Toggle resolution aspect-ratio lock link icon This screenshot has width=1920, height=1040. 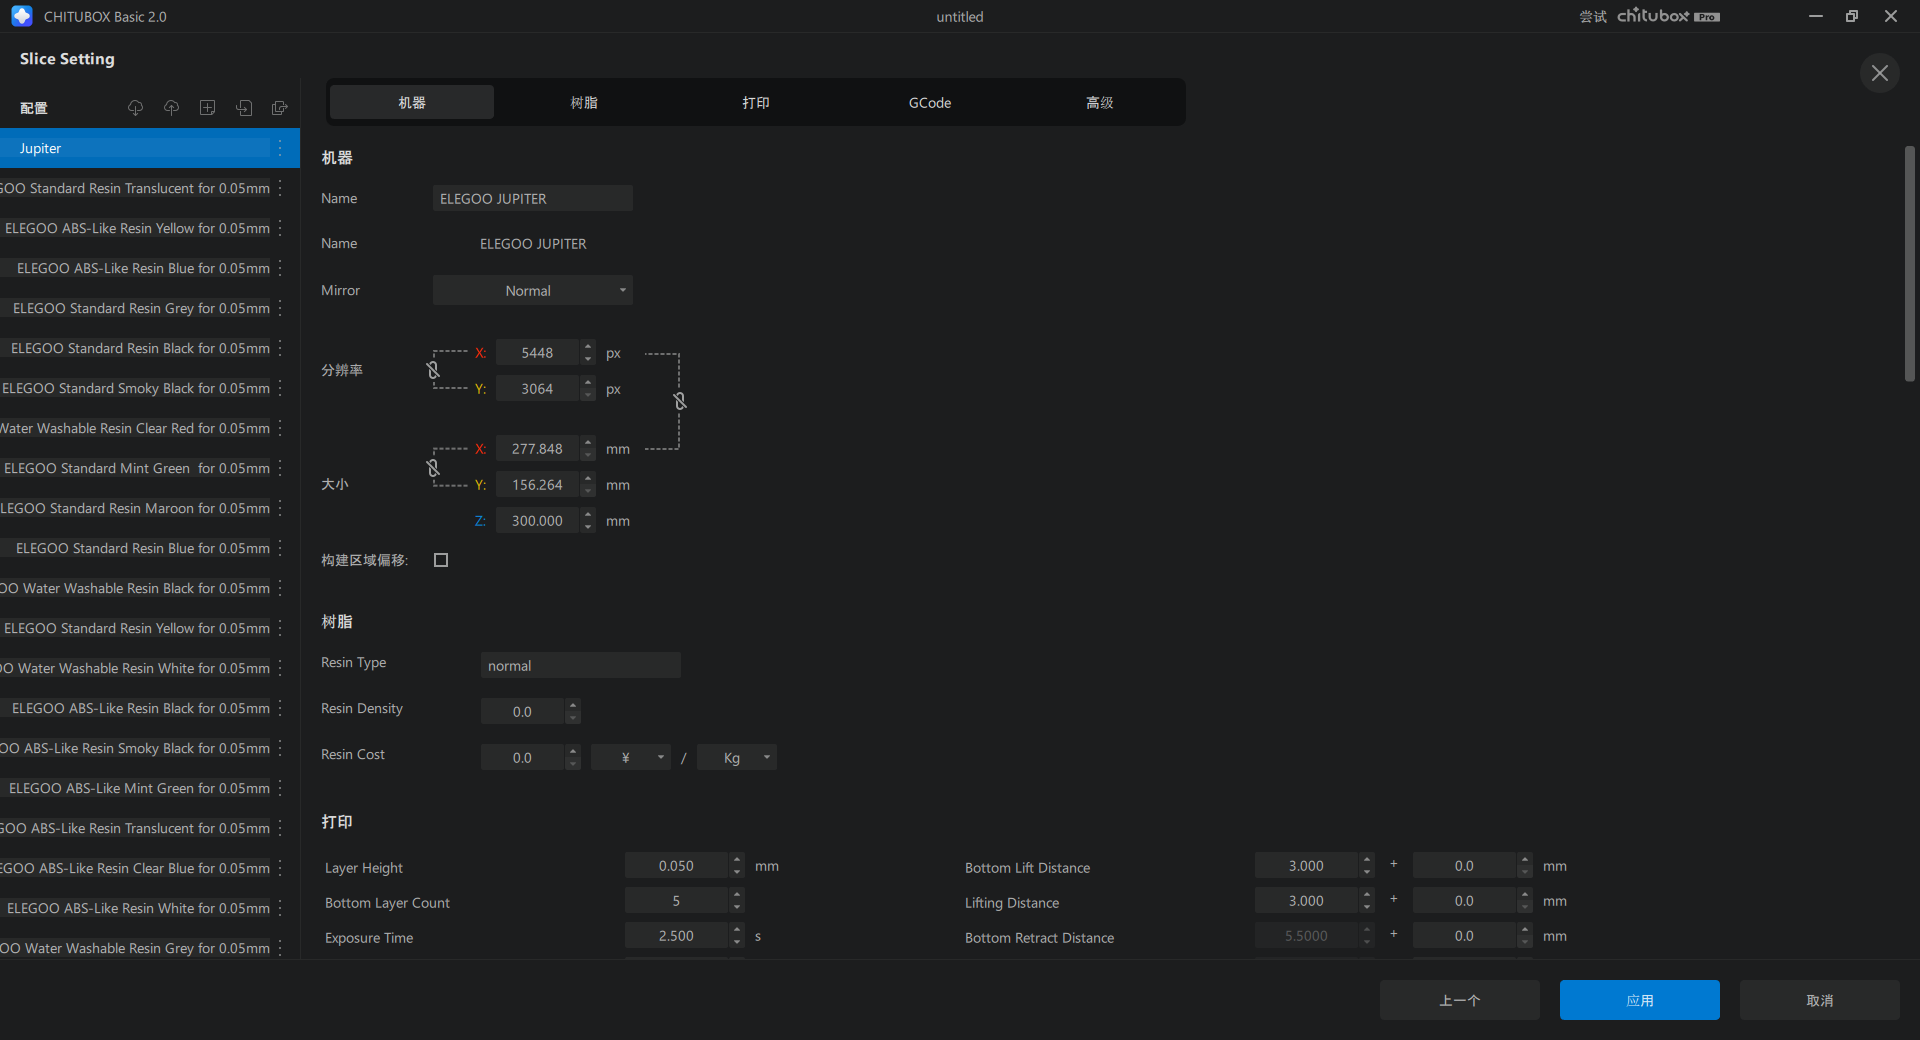(x=433, y=370)
